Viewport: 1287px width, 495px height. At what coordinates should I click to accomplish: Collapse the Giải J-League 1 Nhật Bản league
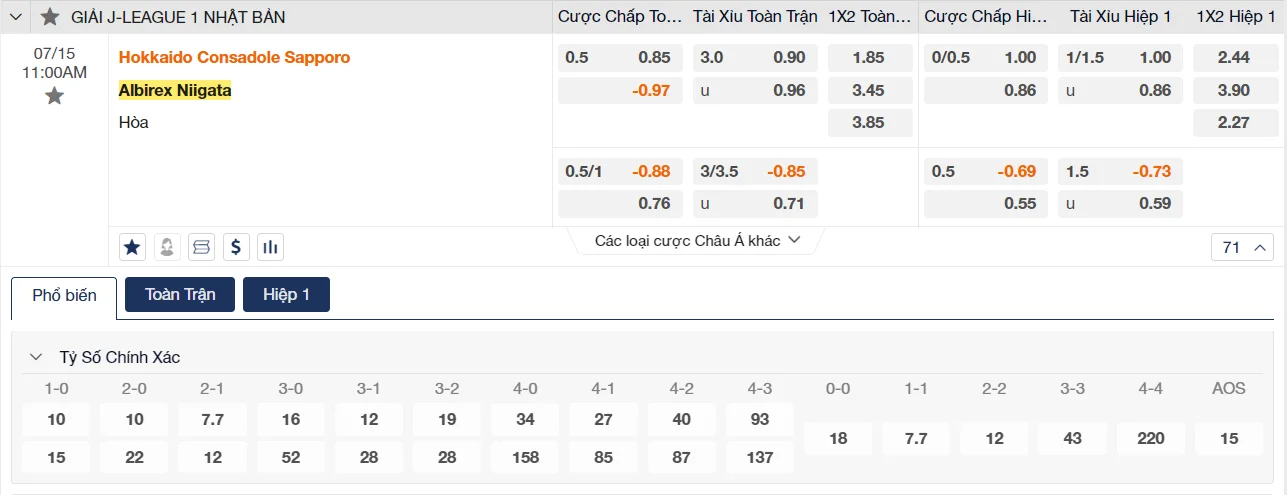[15, 17]
